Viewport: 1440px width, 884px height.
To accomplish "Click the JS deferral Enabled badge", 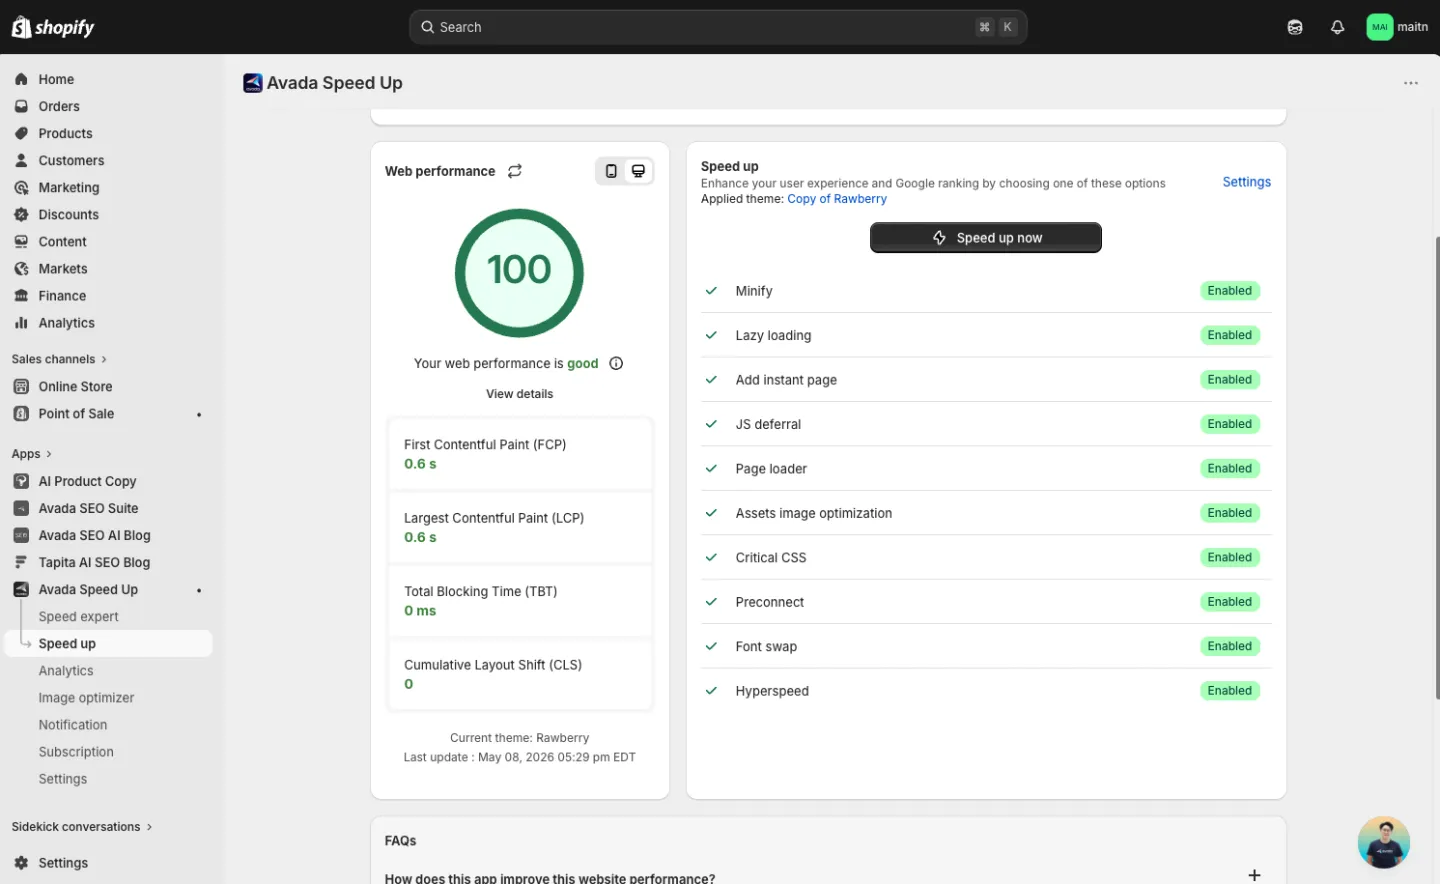I will coord(1229,424).
